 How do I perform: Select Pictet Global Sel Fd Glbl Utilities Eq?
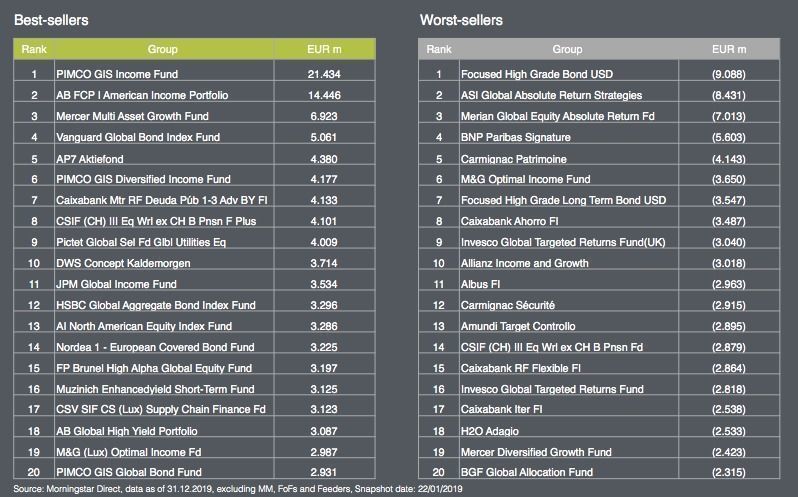coord(141,242)
